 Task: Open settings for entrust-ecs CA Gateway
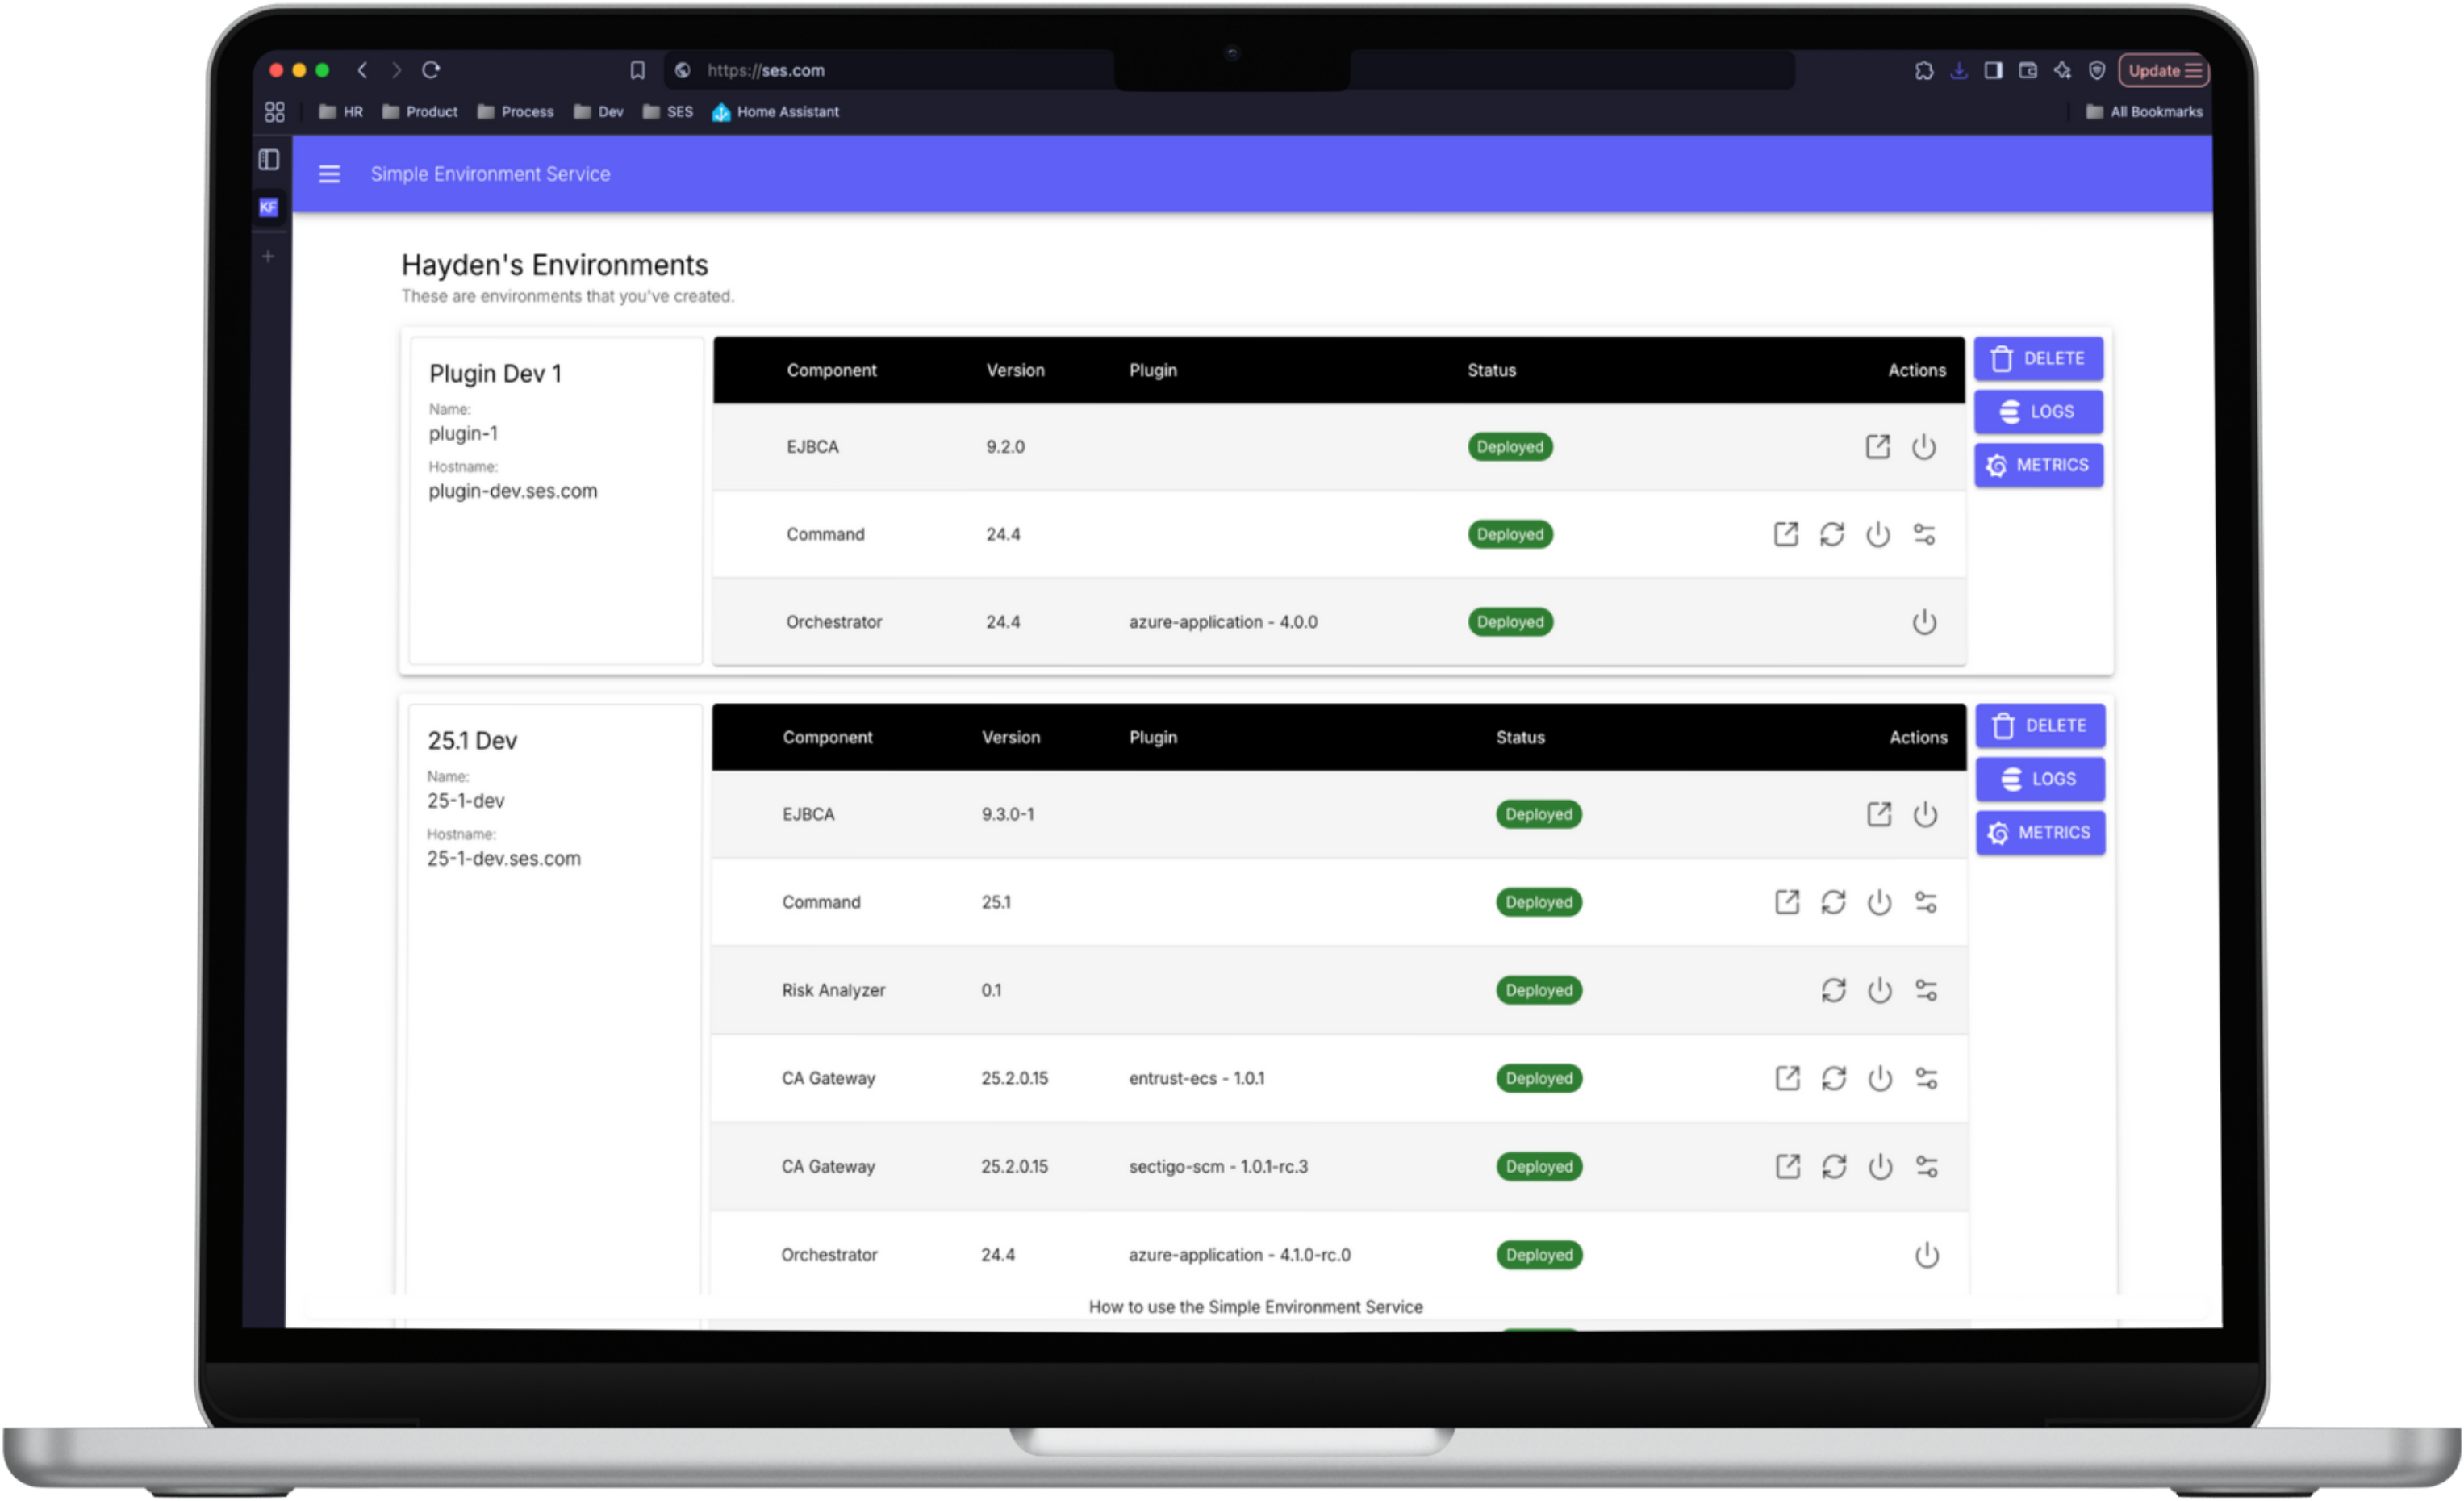[x=1926, y=1078]
